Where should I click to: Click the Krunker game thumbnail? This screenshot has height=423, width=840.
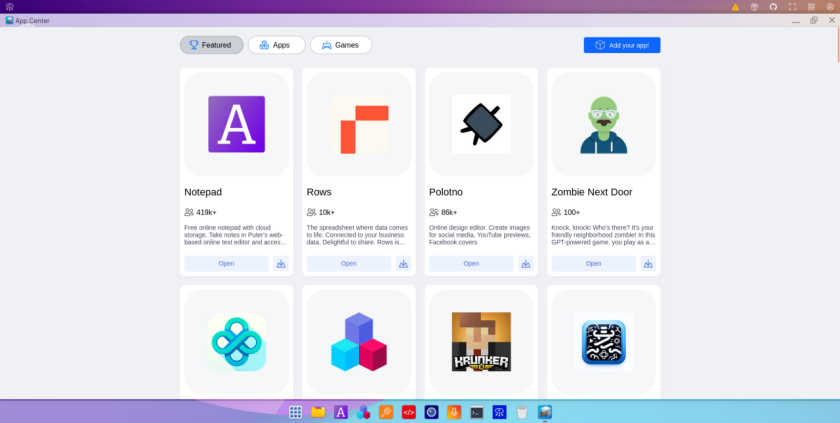pos(481,342)
